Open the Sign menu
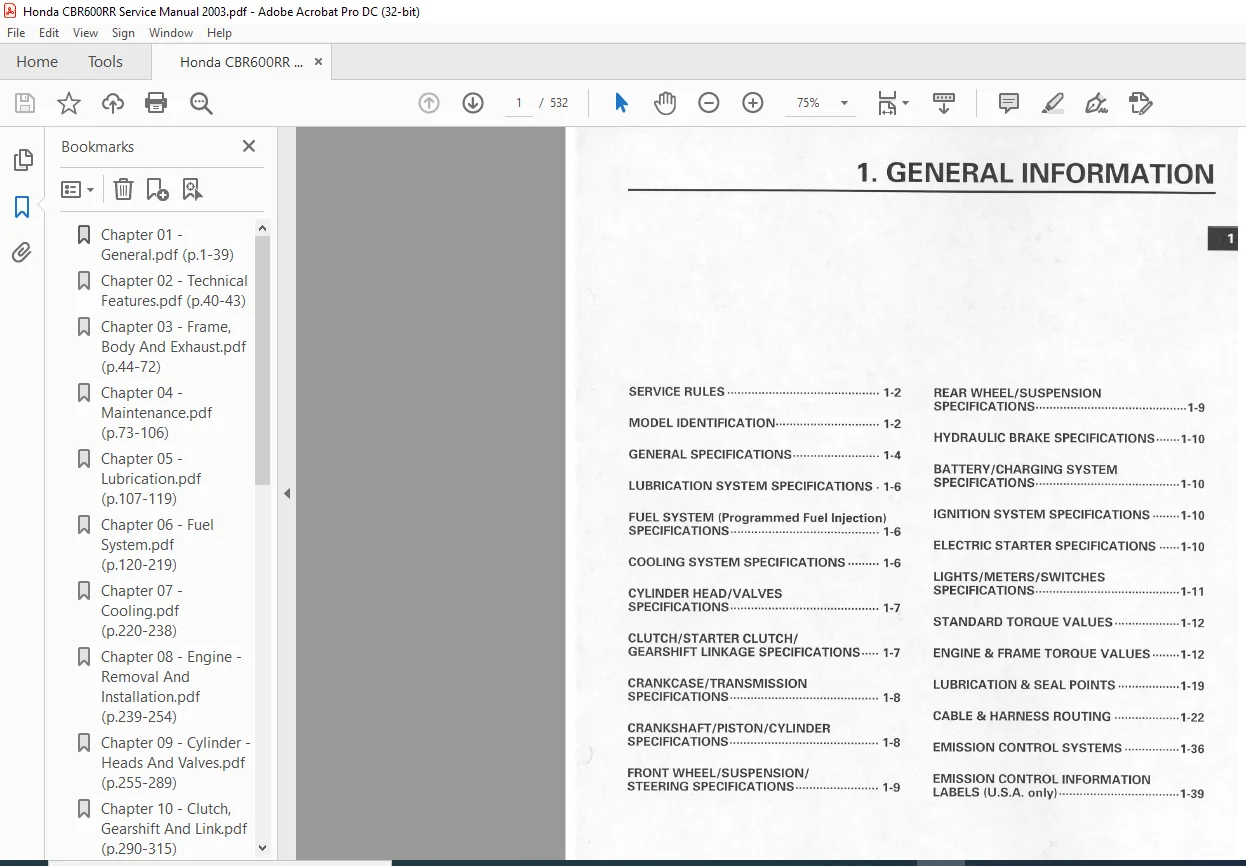This screenshot has width=1246, height=866. tap(123, 33)
